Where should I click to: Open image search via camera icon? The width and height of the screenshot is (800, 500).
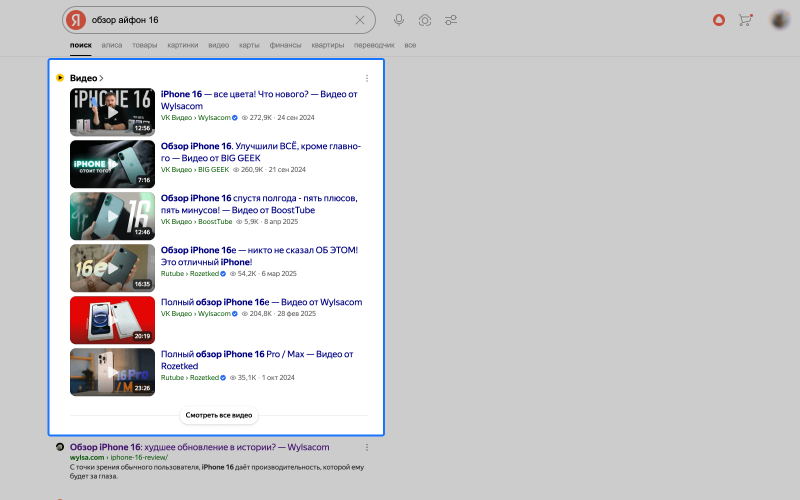pos(425,20)
